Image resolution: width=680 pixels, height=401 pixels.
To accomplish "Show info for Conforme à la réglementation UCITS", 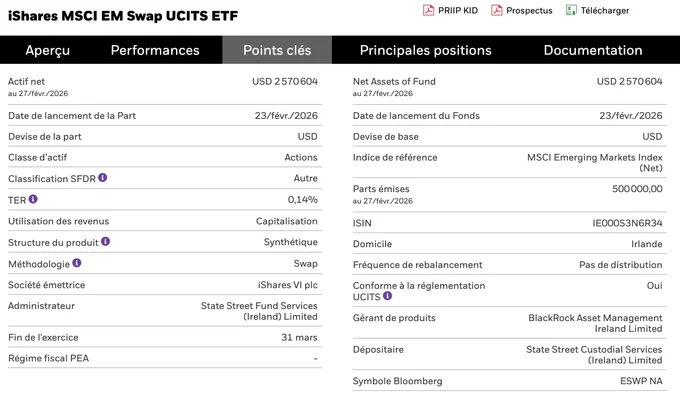I will point(387,296).
